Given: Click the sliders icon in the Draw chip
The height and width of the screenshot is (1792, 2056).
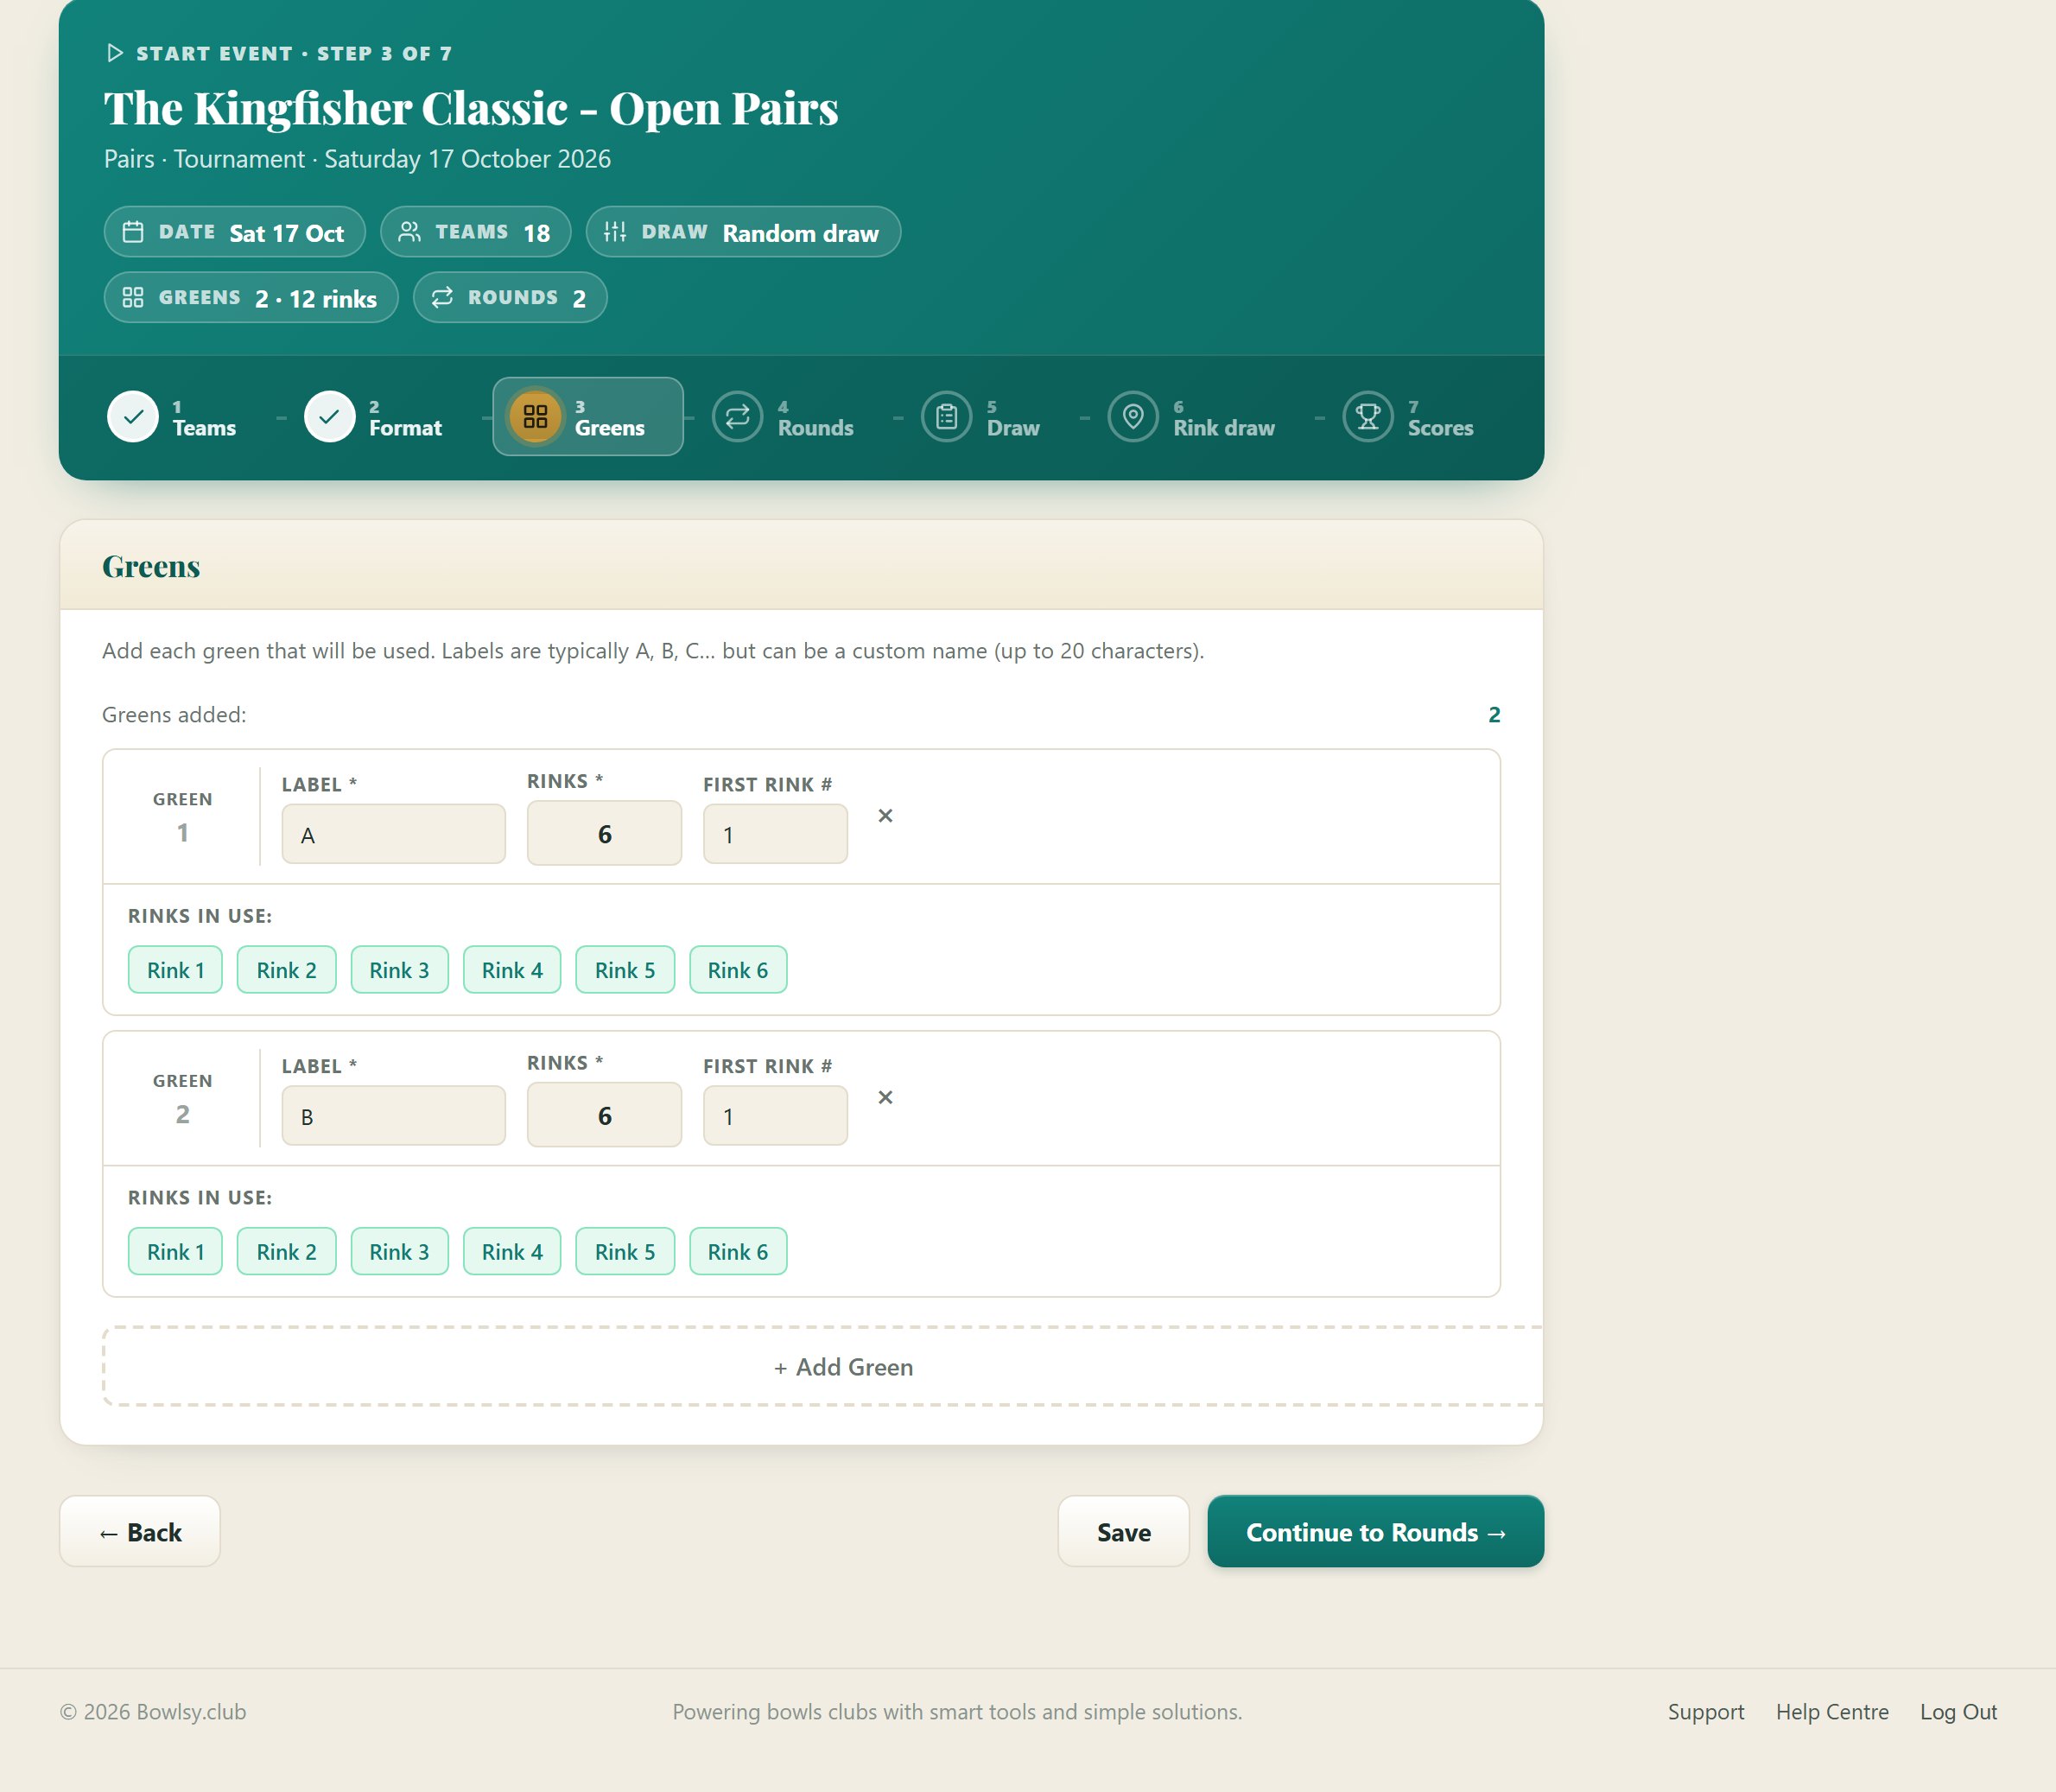Looking at the screenshot, I should [615, 232].
